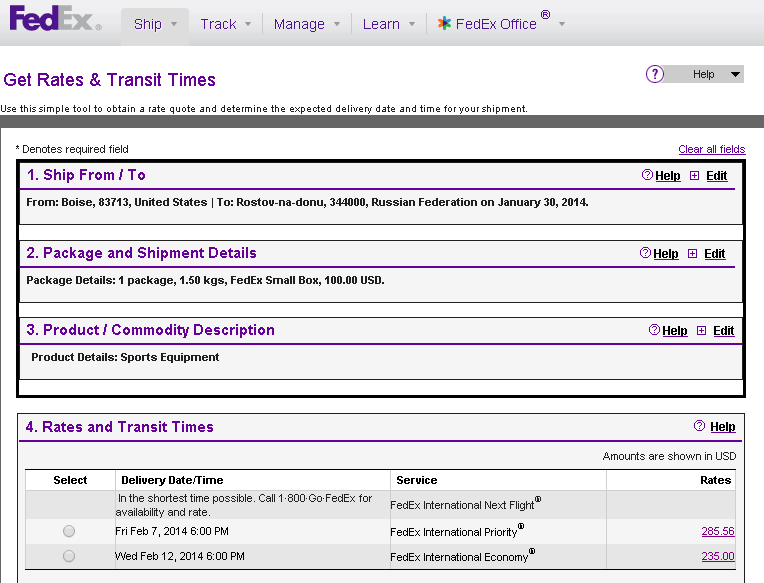Open the Ship menu
The height and width of the screenshot is (583, 764).
(x=155, y=24)
